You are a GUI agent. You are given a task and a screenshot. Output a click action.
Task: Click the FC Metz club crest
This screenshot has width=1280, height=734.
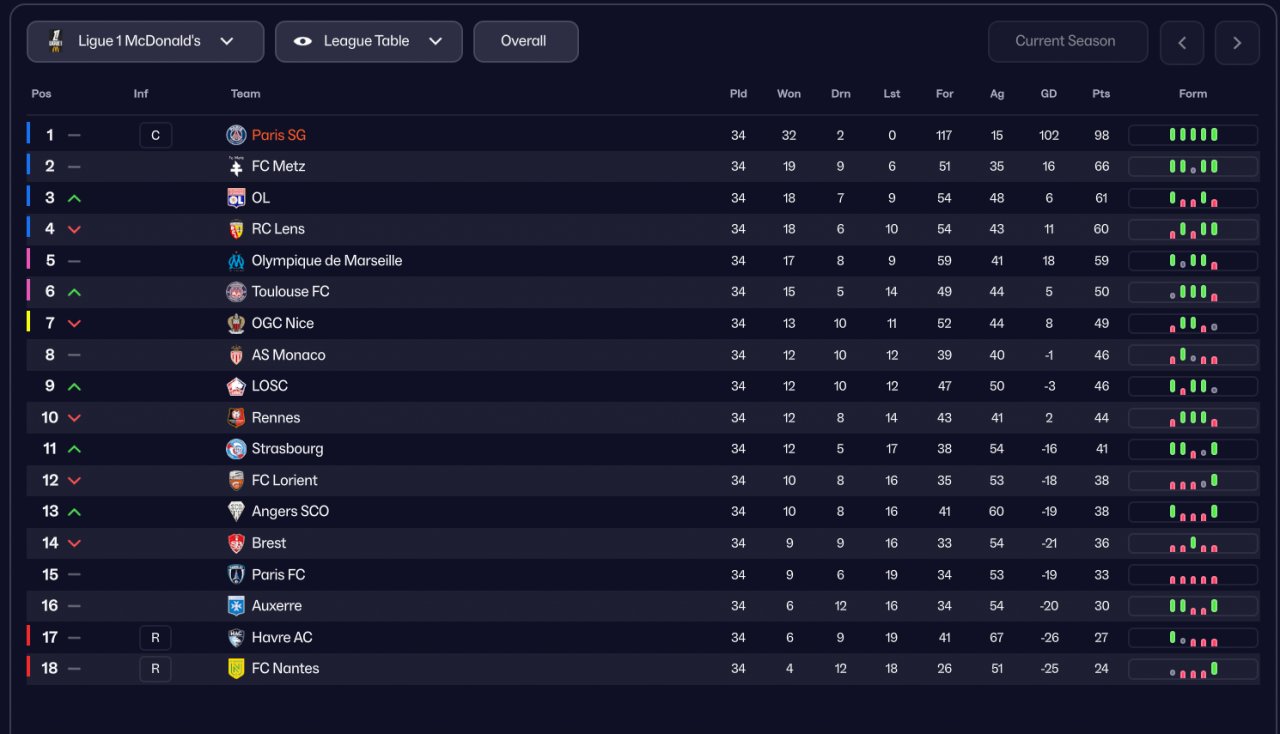point(236,166)
